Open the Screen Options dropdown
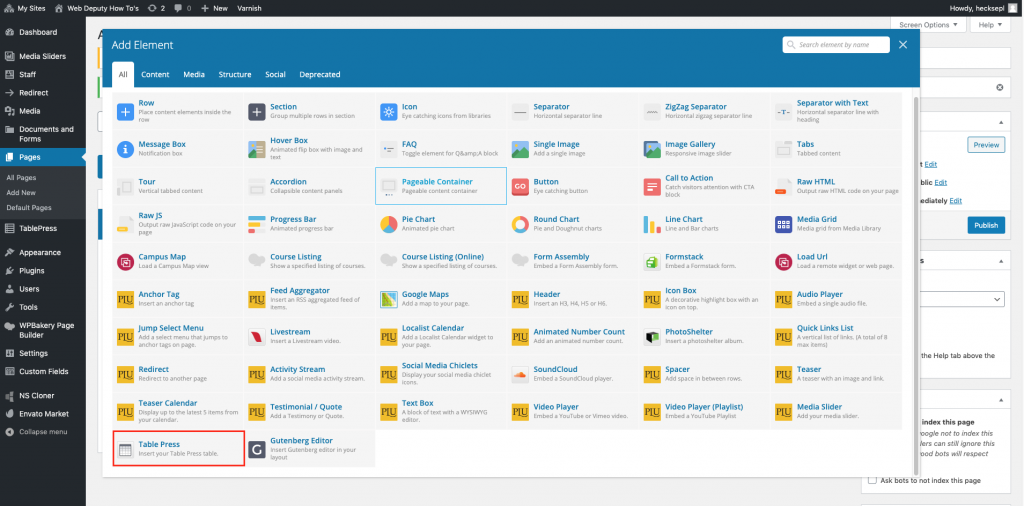This screenshot has height=506, width=1024. tap(928, 25)
